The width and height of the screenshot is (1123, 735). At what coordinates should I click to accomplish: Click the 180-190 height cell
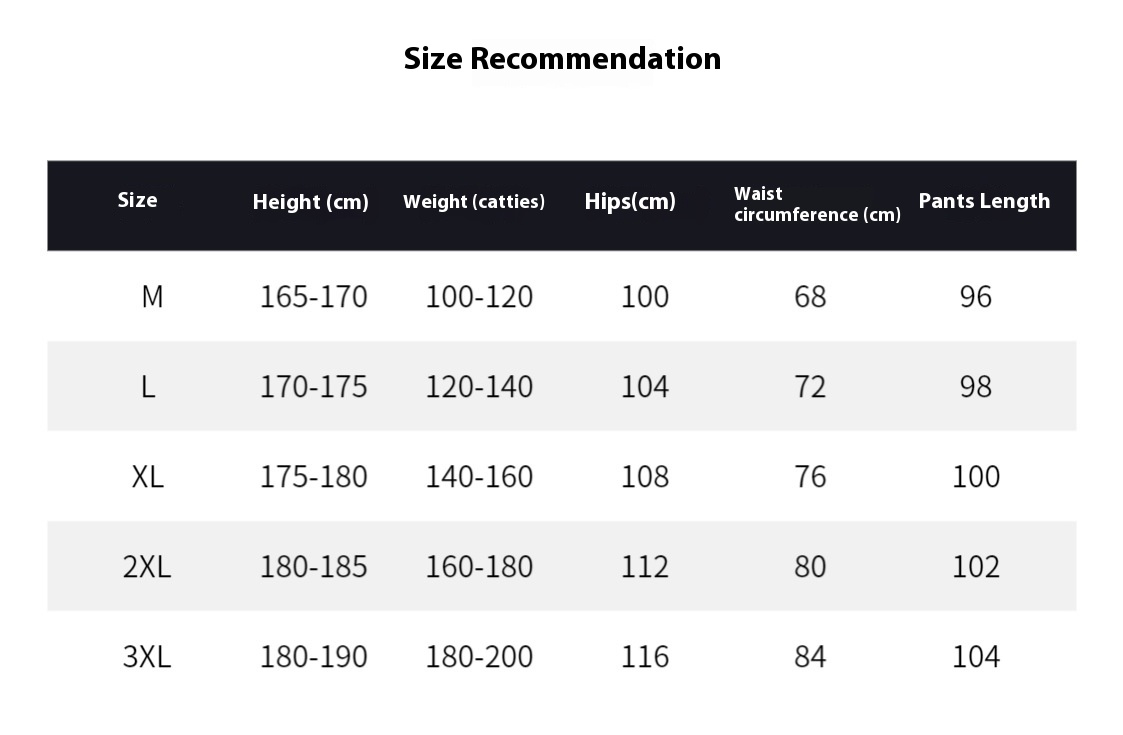coord(314,657)
